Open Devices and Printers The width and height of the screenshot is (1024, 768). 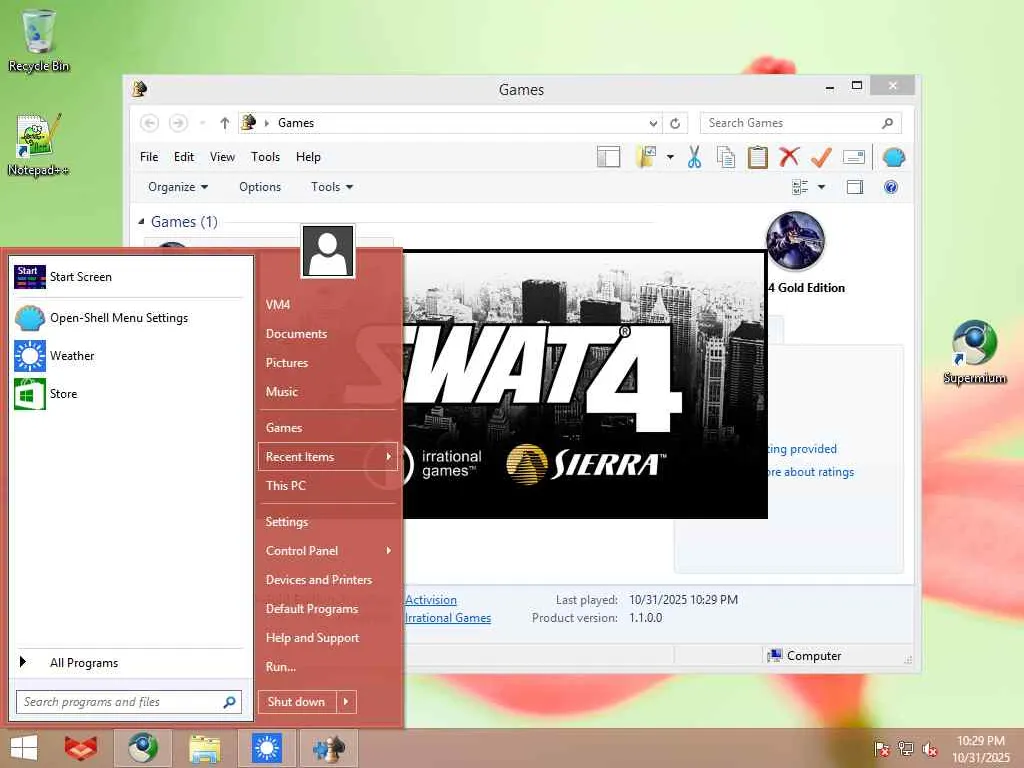click(x=328, y=580)
